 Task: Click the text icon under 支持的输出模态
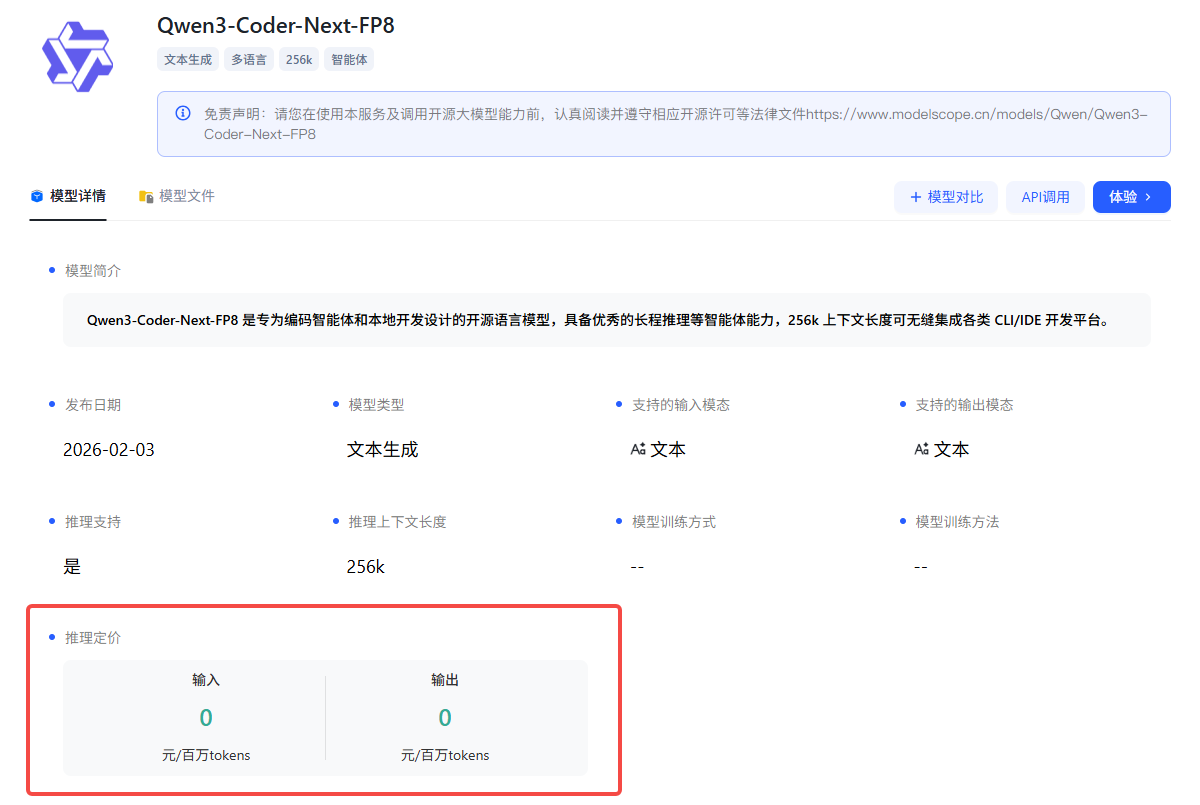[921, 450]
